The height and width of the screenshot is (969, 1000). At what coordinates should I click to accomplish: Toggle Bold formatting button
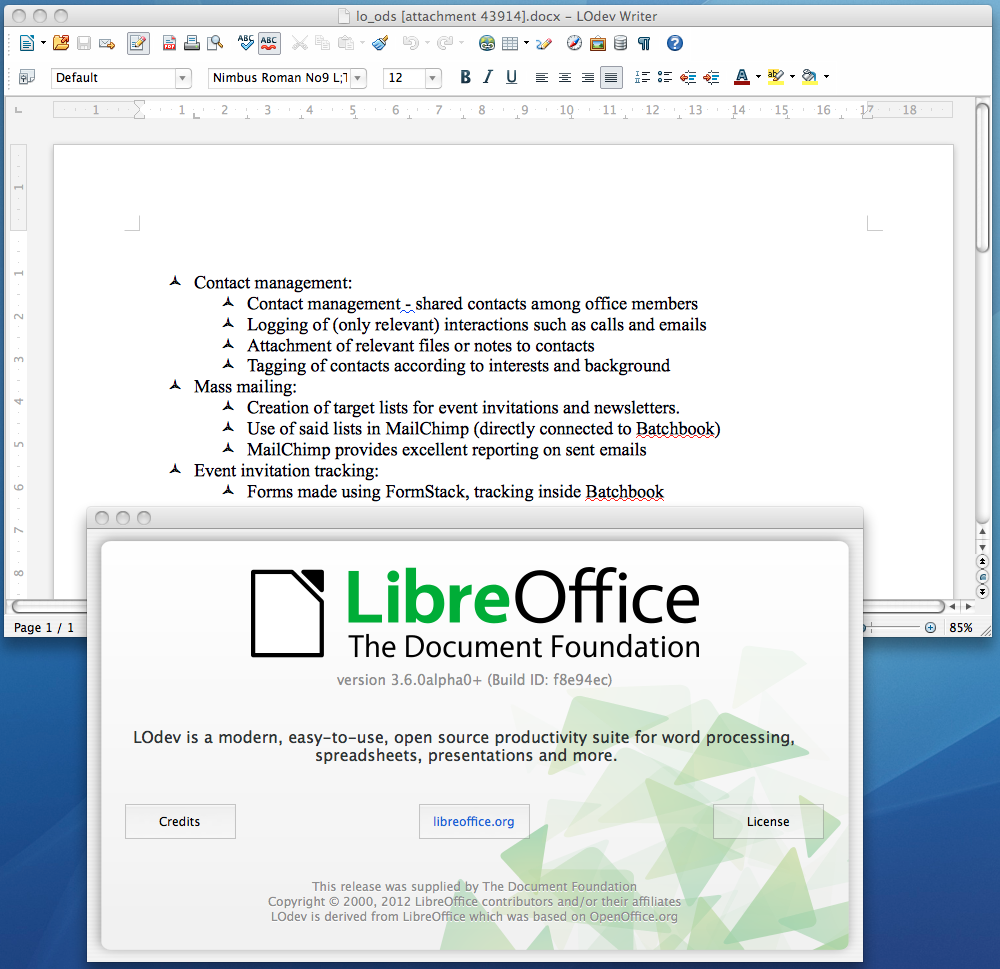tap(465, 77)
